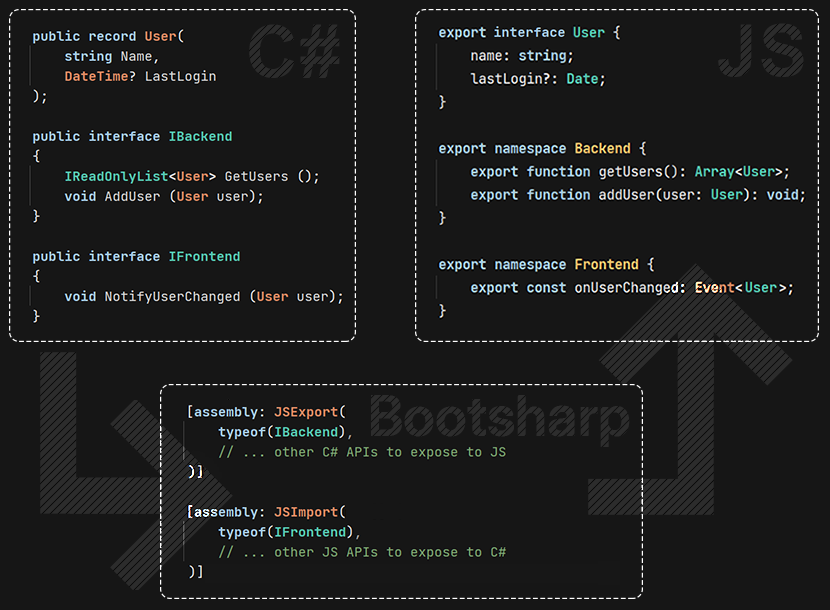Screen dimensions: 830x610
Task: Select the '[assembly: JSImport(' attribute line
Action: tap(266, 512)
